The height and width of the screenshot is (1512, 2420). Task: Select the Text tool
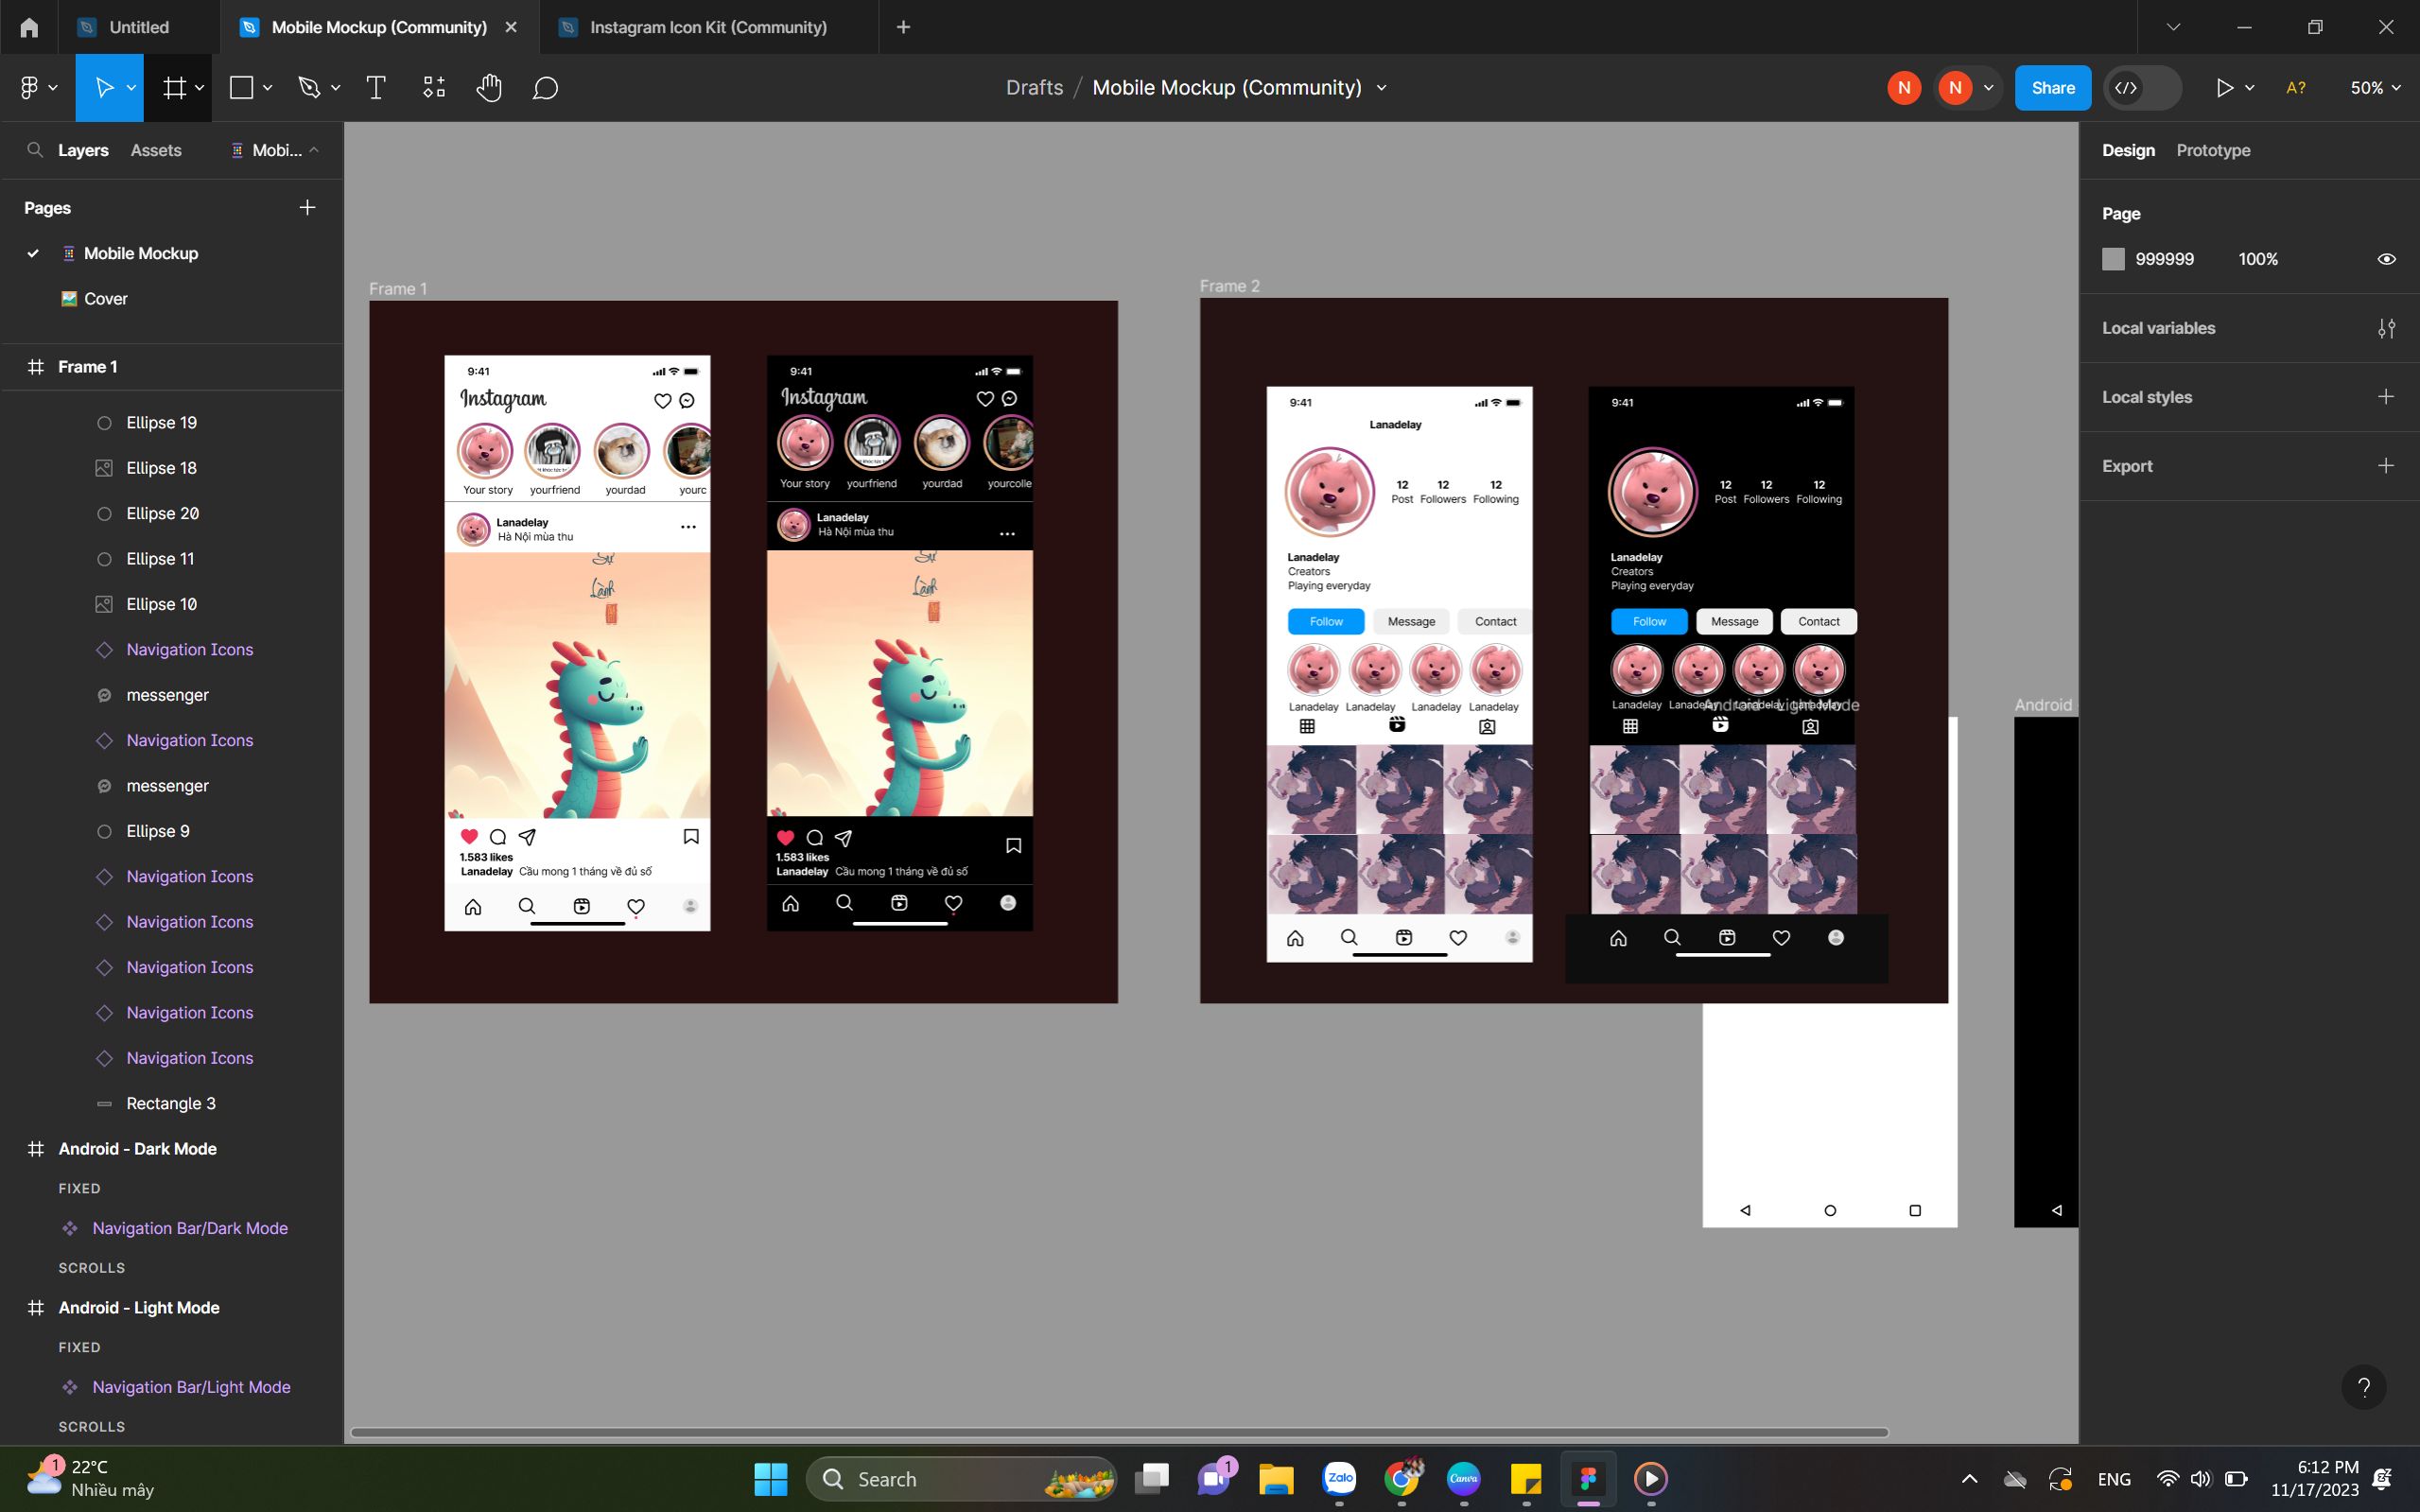(x=376, y=88)
